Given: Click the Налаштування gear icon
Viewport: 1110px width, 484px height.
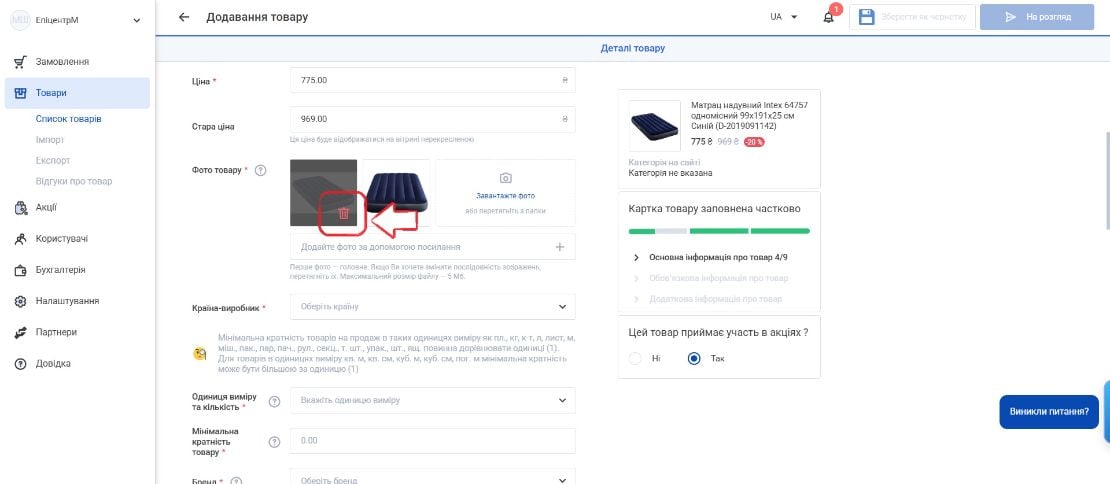Looking at the screenshot, I should [21, 301].
